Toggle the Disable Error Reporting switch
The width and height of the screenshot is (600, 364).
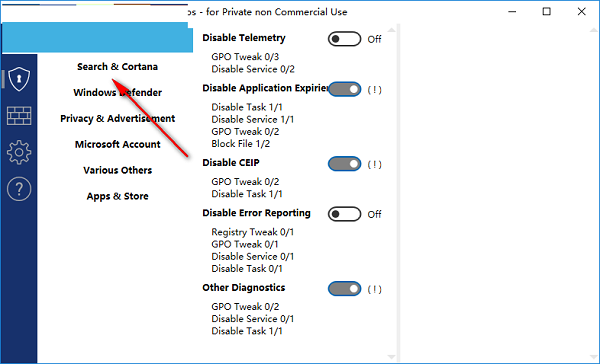344,214
